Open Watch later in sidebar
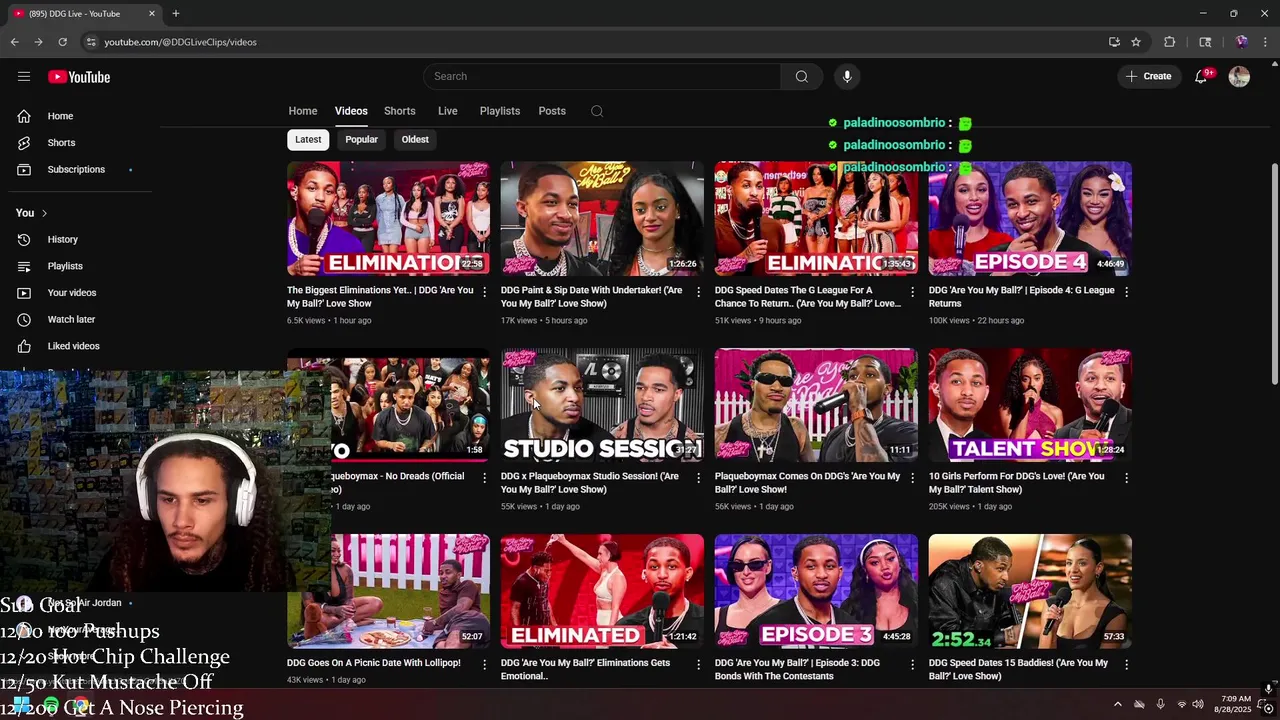Screen dimensions: 1280x720 point(71,319)
